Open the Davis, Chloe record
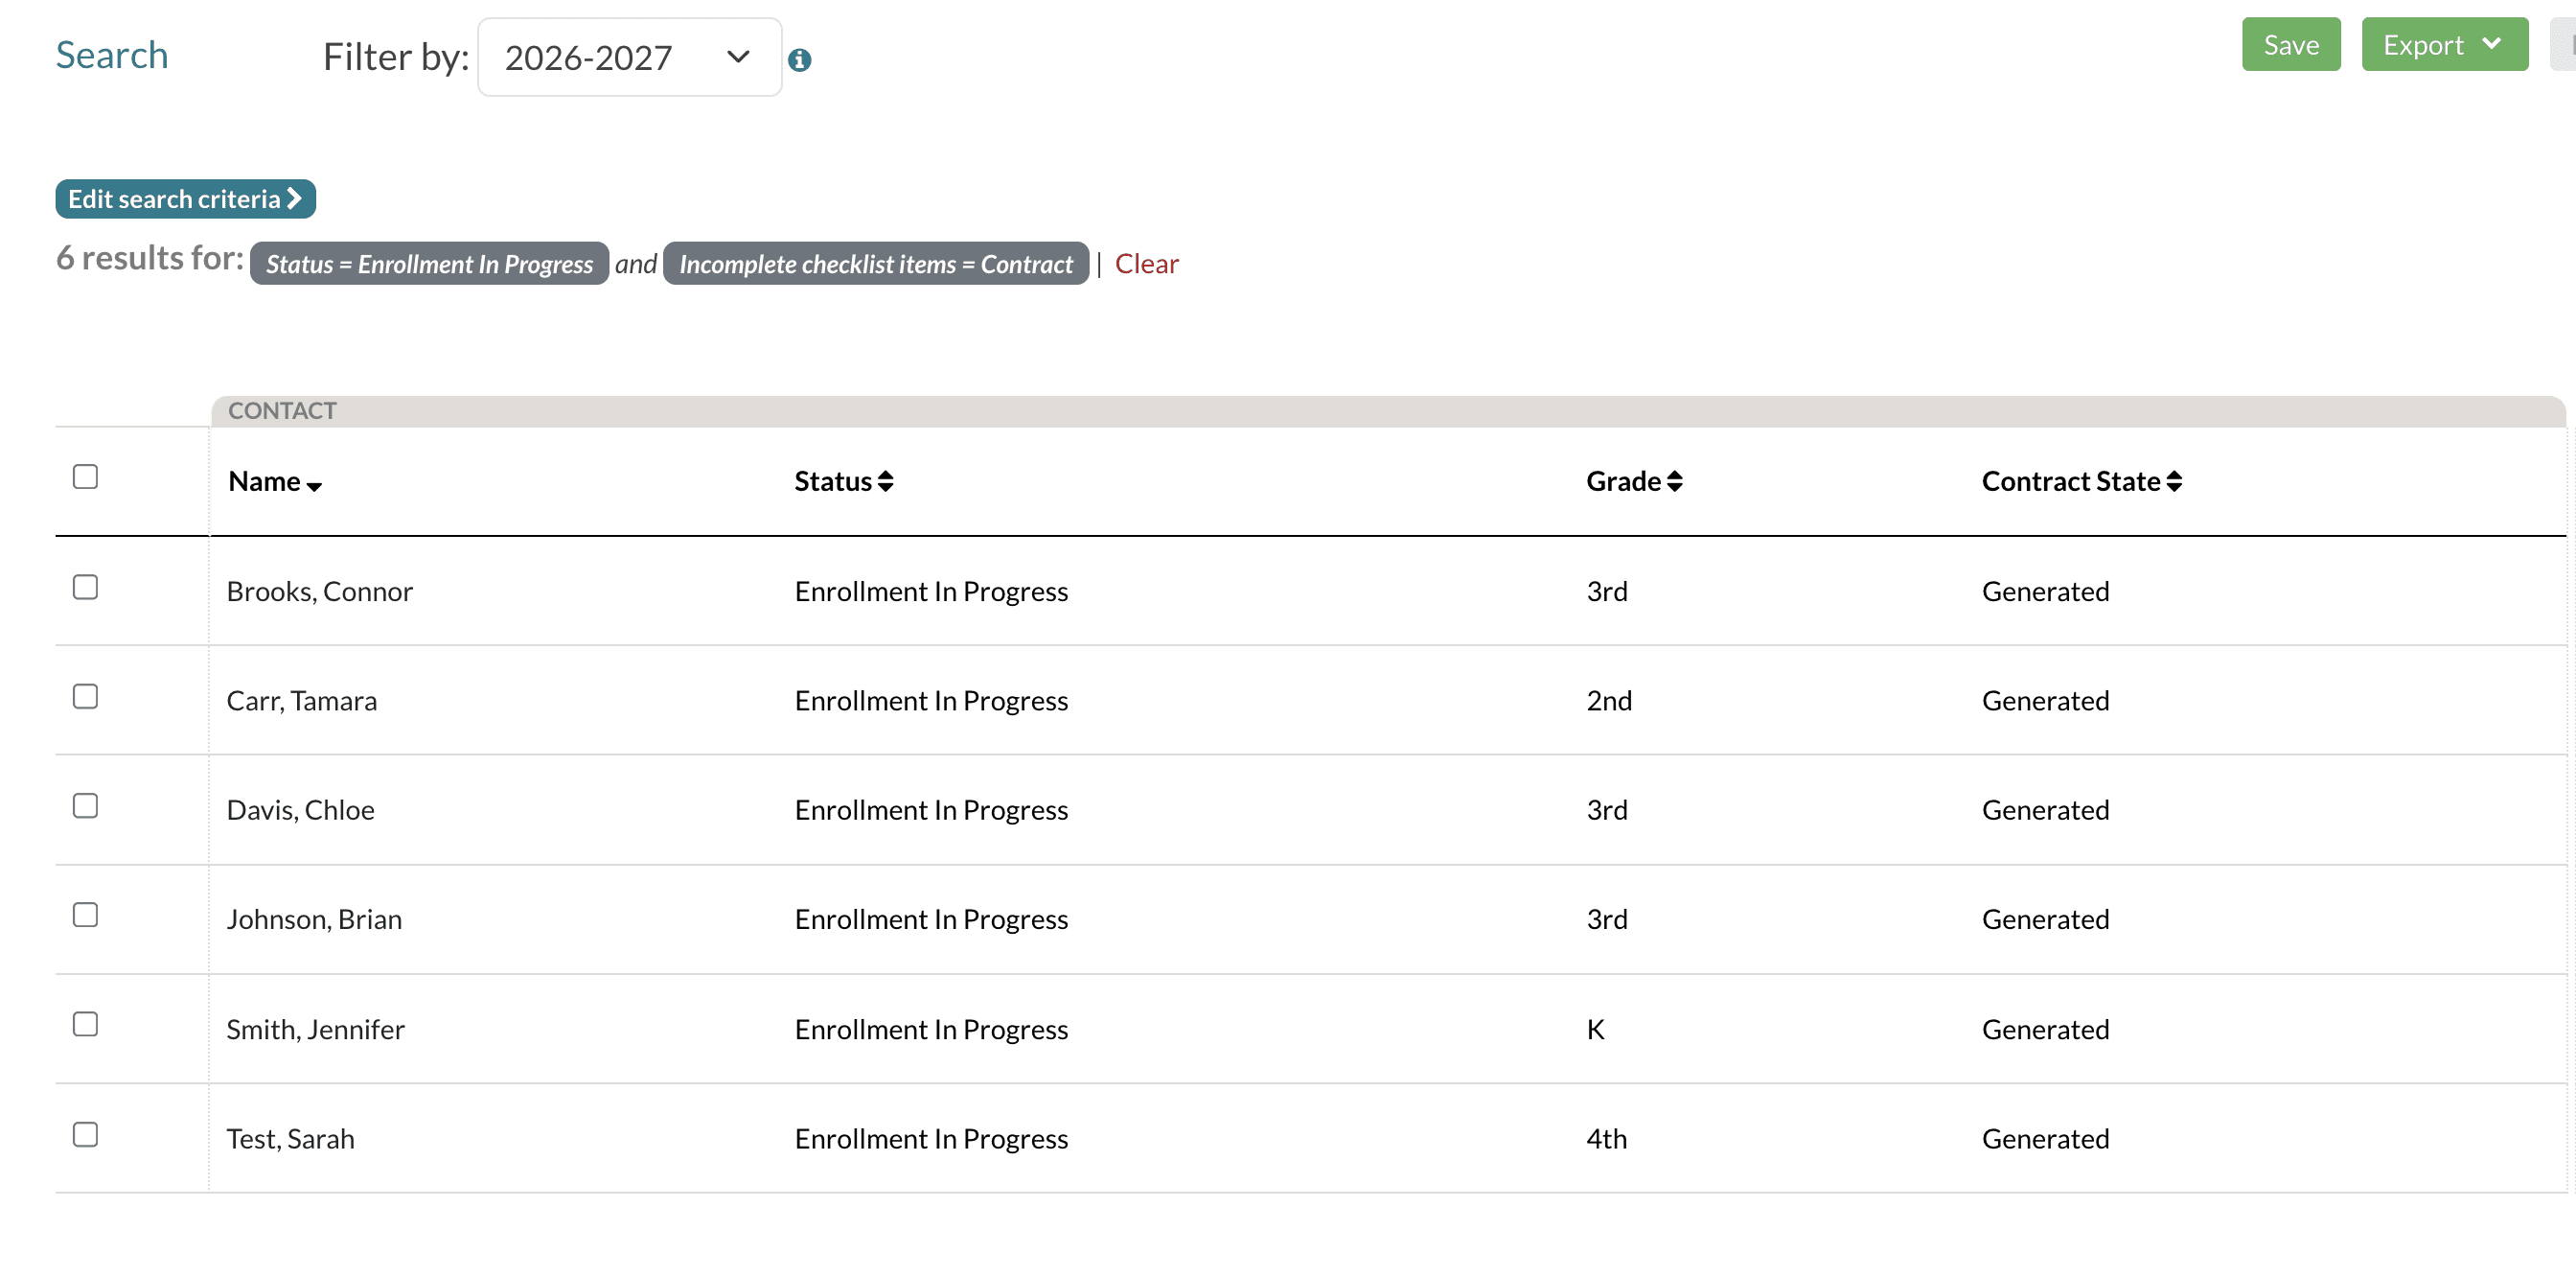This screenshot has width=2576, height=1277. (300, 810)
